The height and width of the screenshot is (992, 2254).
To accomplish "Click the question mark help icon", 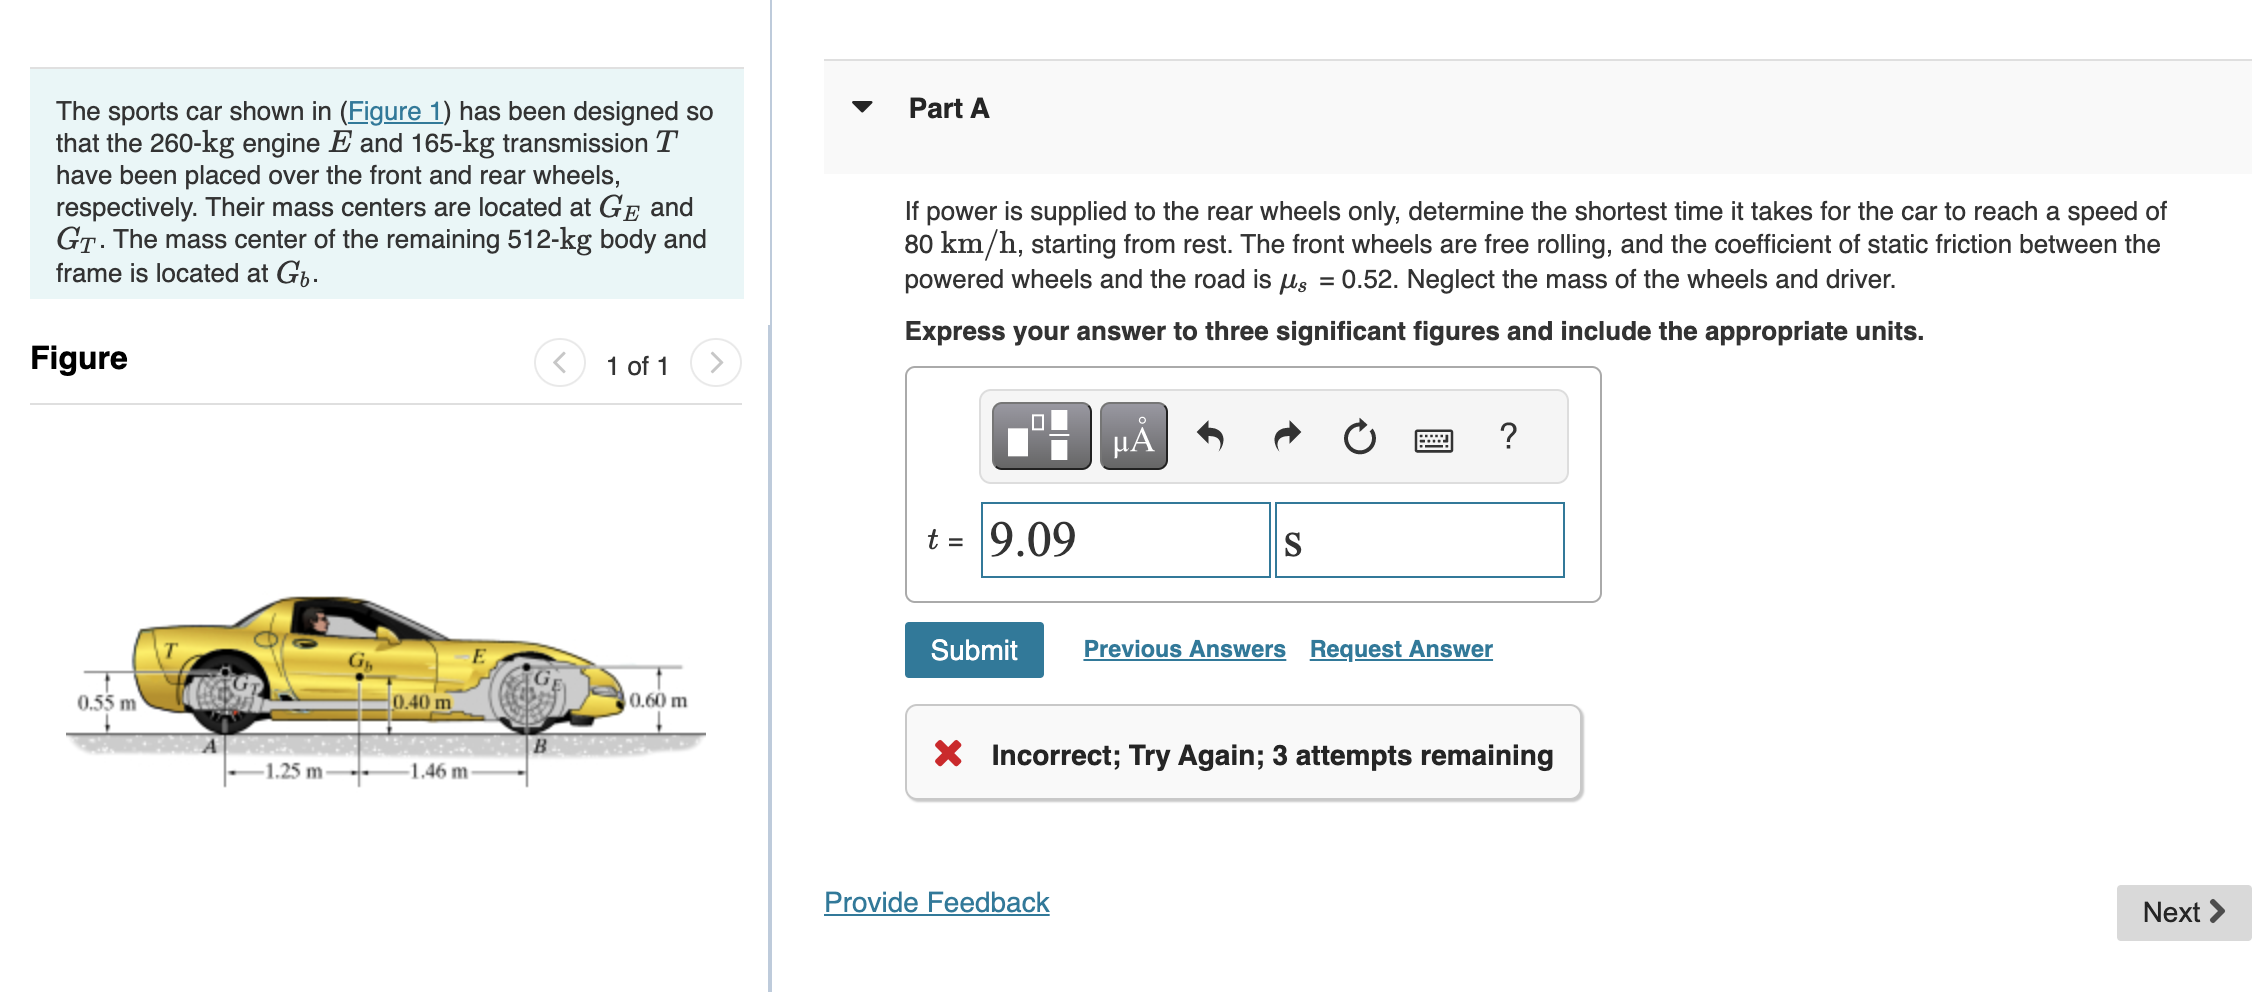I will pos(1508,436).
